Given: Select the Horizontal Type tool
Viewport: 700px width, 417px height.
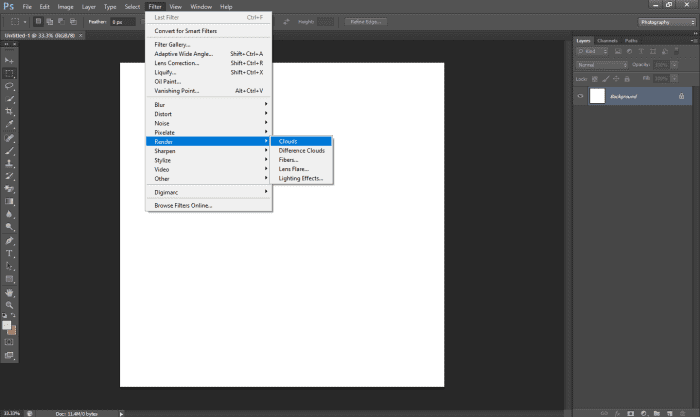Looking at the screenshot, I should coord(10,253).
